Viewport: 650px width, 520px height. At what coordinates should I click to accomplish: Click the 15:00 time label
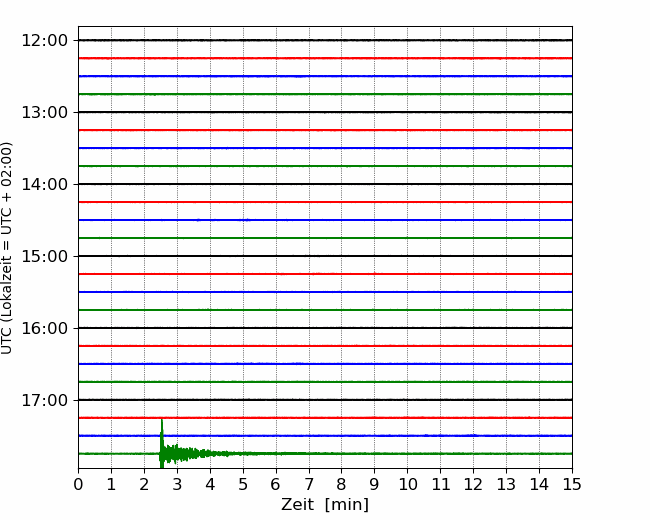tap(44, 256)
